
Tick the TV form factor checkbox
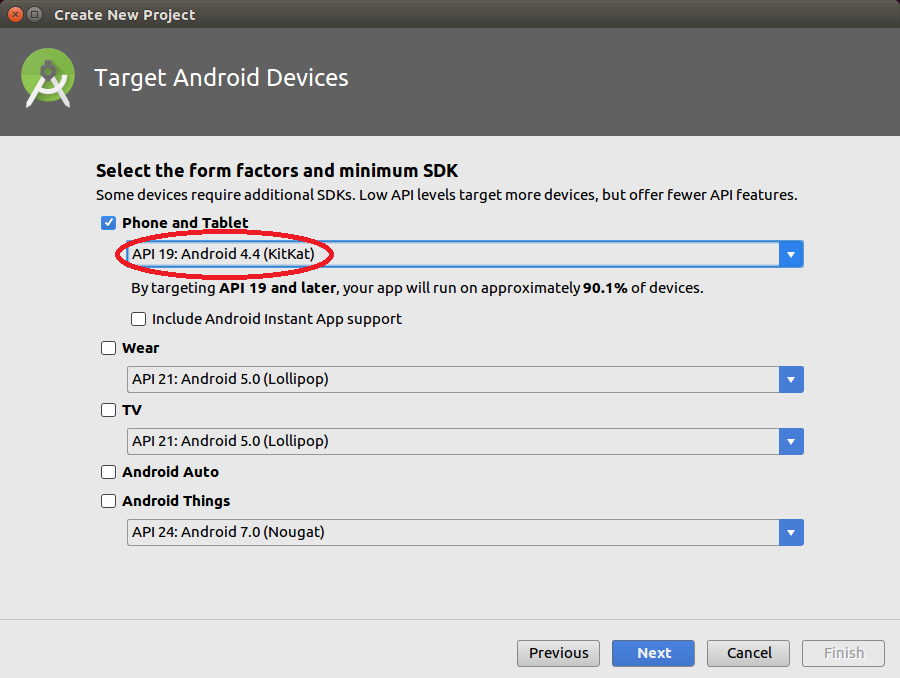pyautogui.click(x=108, y=410)
